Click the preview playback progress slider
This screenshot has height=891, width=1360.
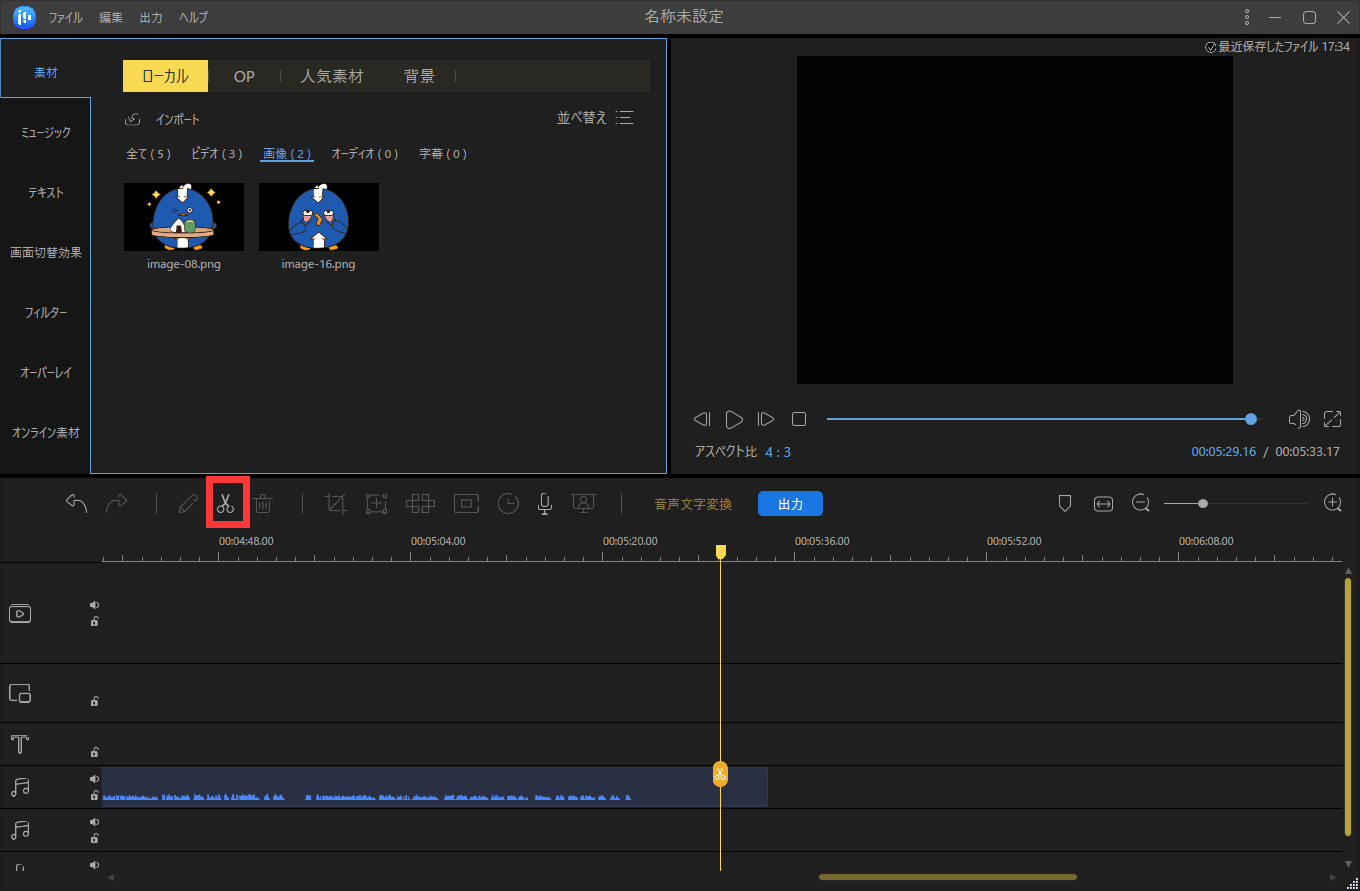pos(1038,419)
